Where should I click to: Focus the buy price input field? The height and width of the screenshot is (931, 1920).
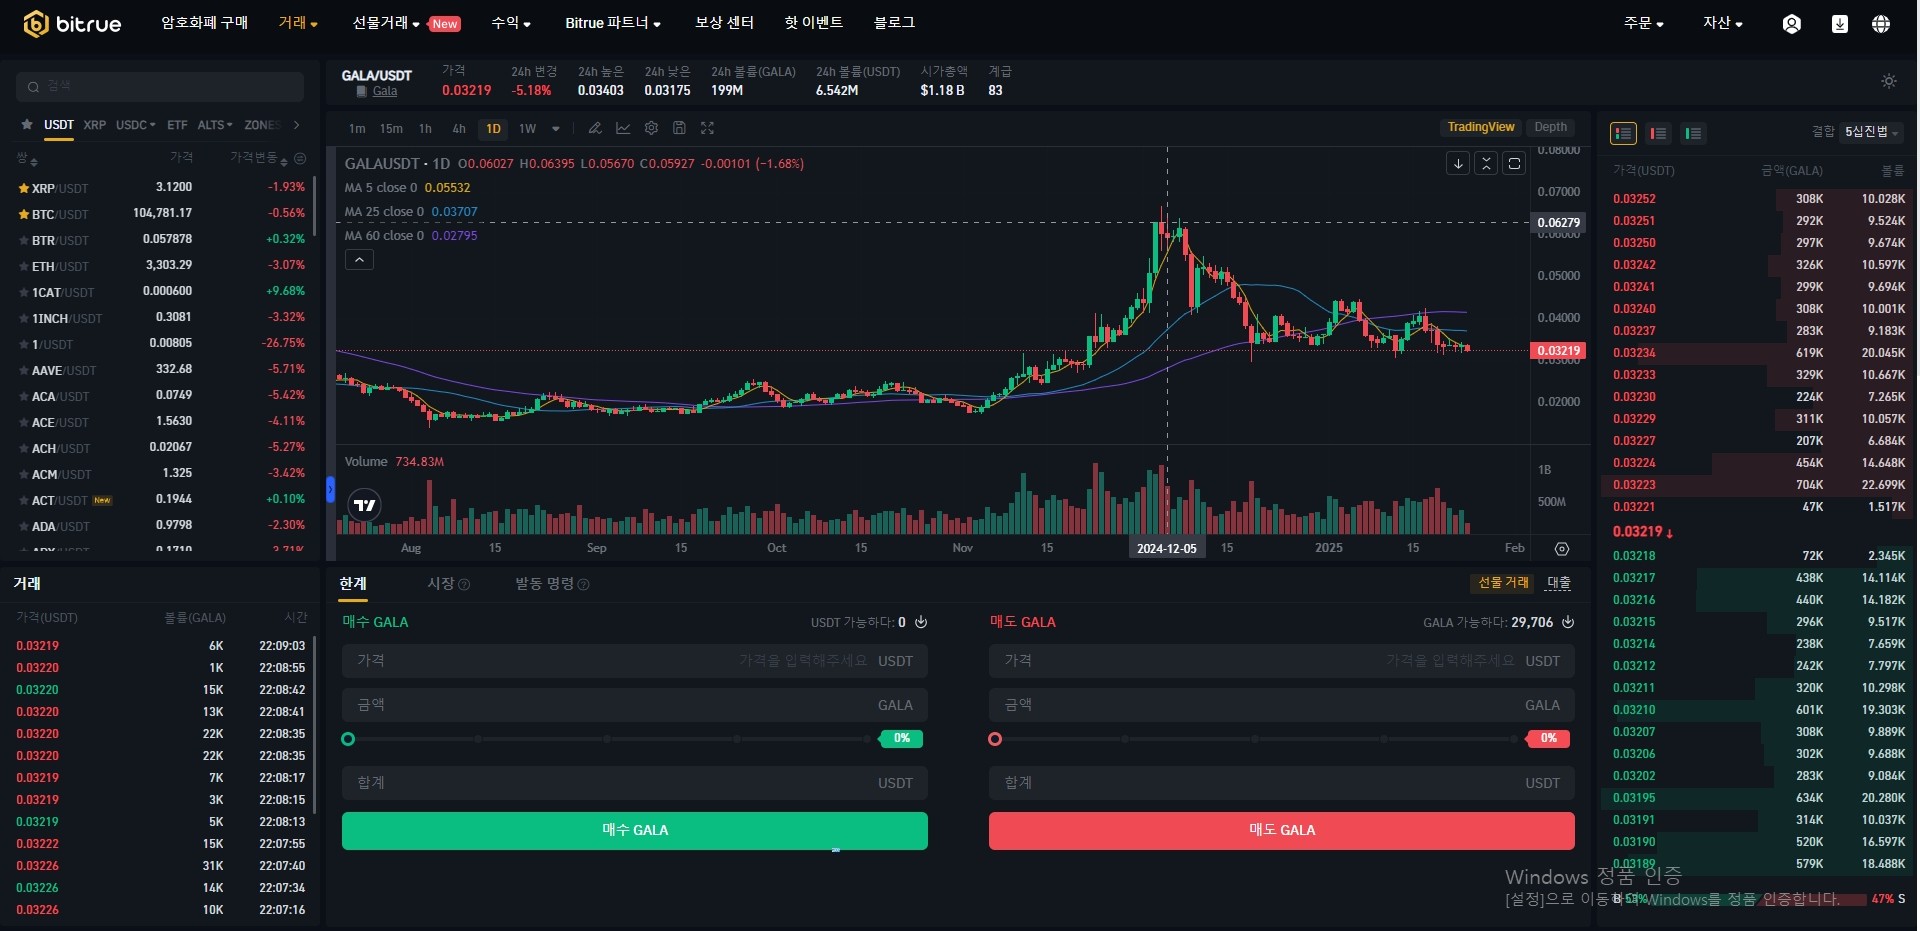[x=635, y=661]
